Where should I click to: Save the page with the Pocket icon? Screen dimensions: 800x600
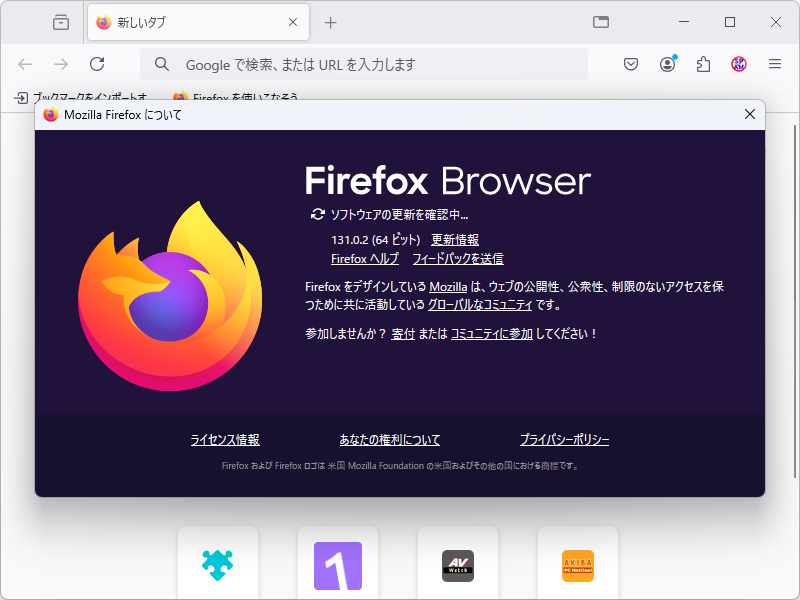click(x=631, y=63)
